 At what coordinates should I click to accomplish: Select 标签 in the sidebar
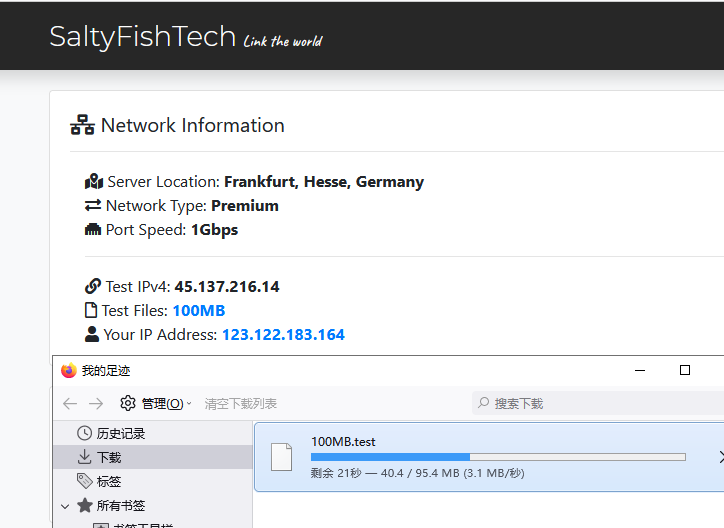[153, 481]
